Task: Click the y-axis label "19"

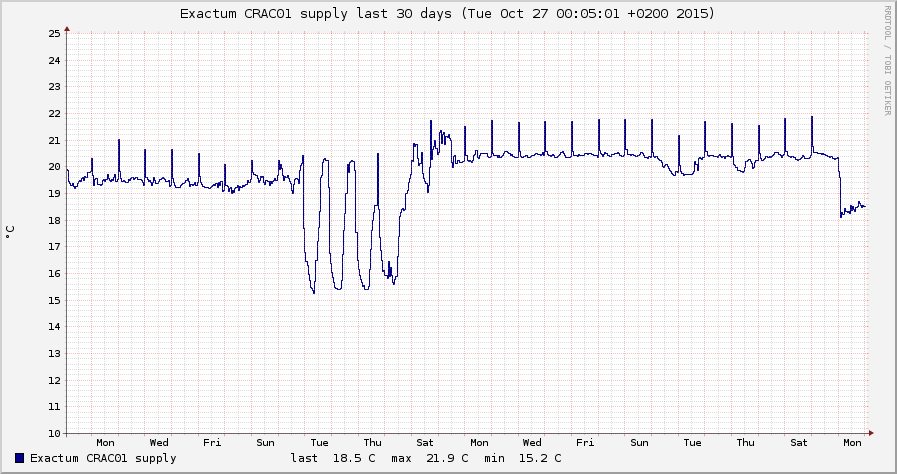Action: [x=54, y=193]
